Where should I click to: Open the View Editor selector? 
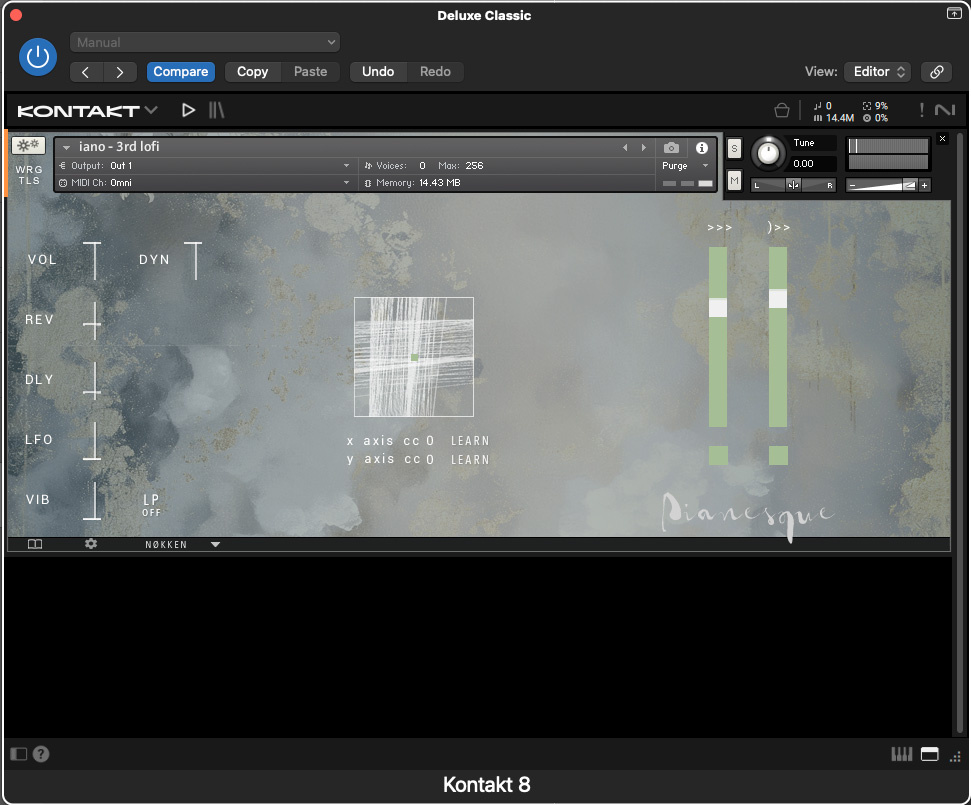[879, 72]
